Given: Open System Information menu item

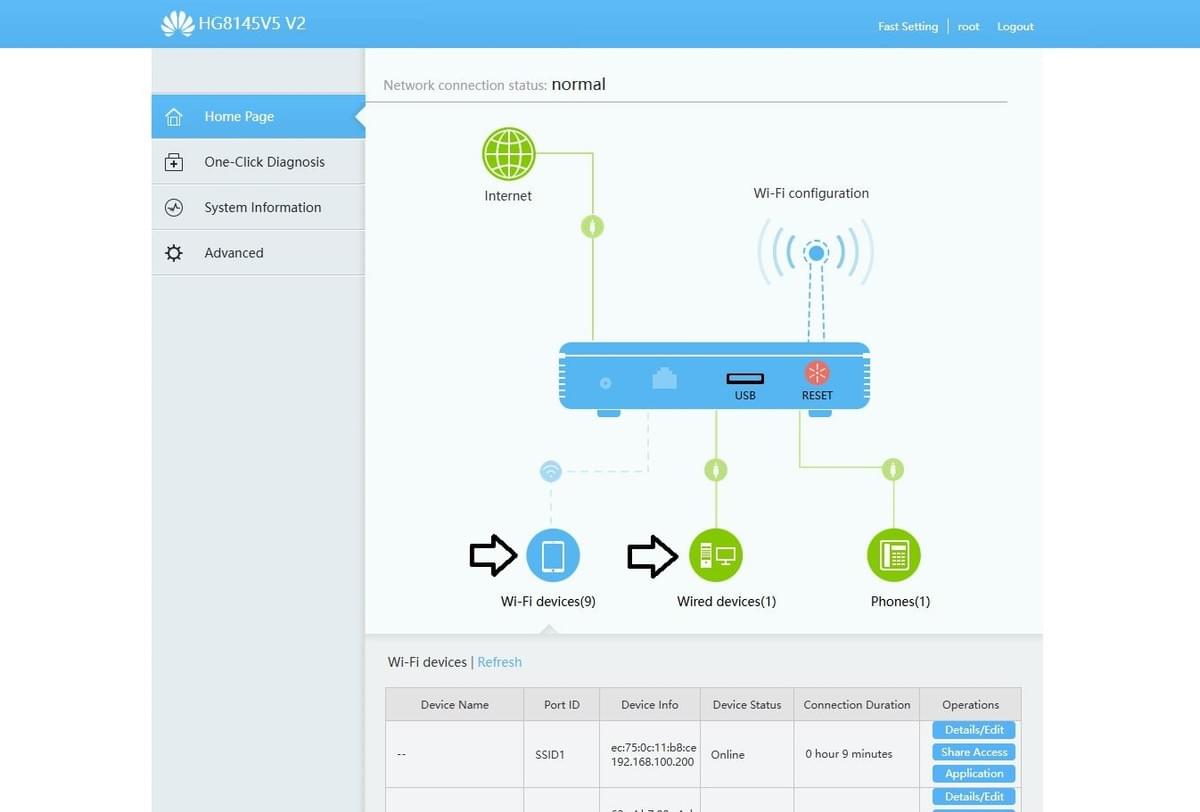Looking at the screenshot, I should click(258, 208).
